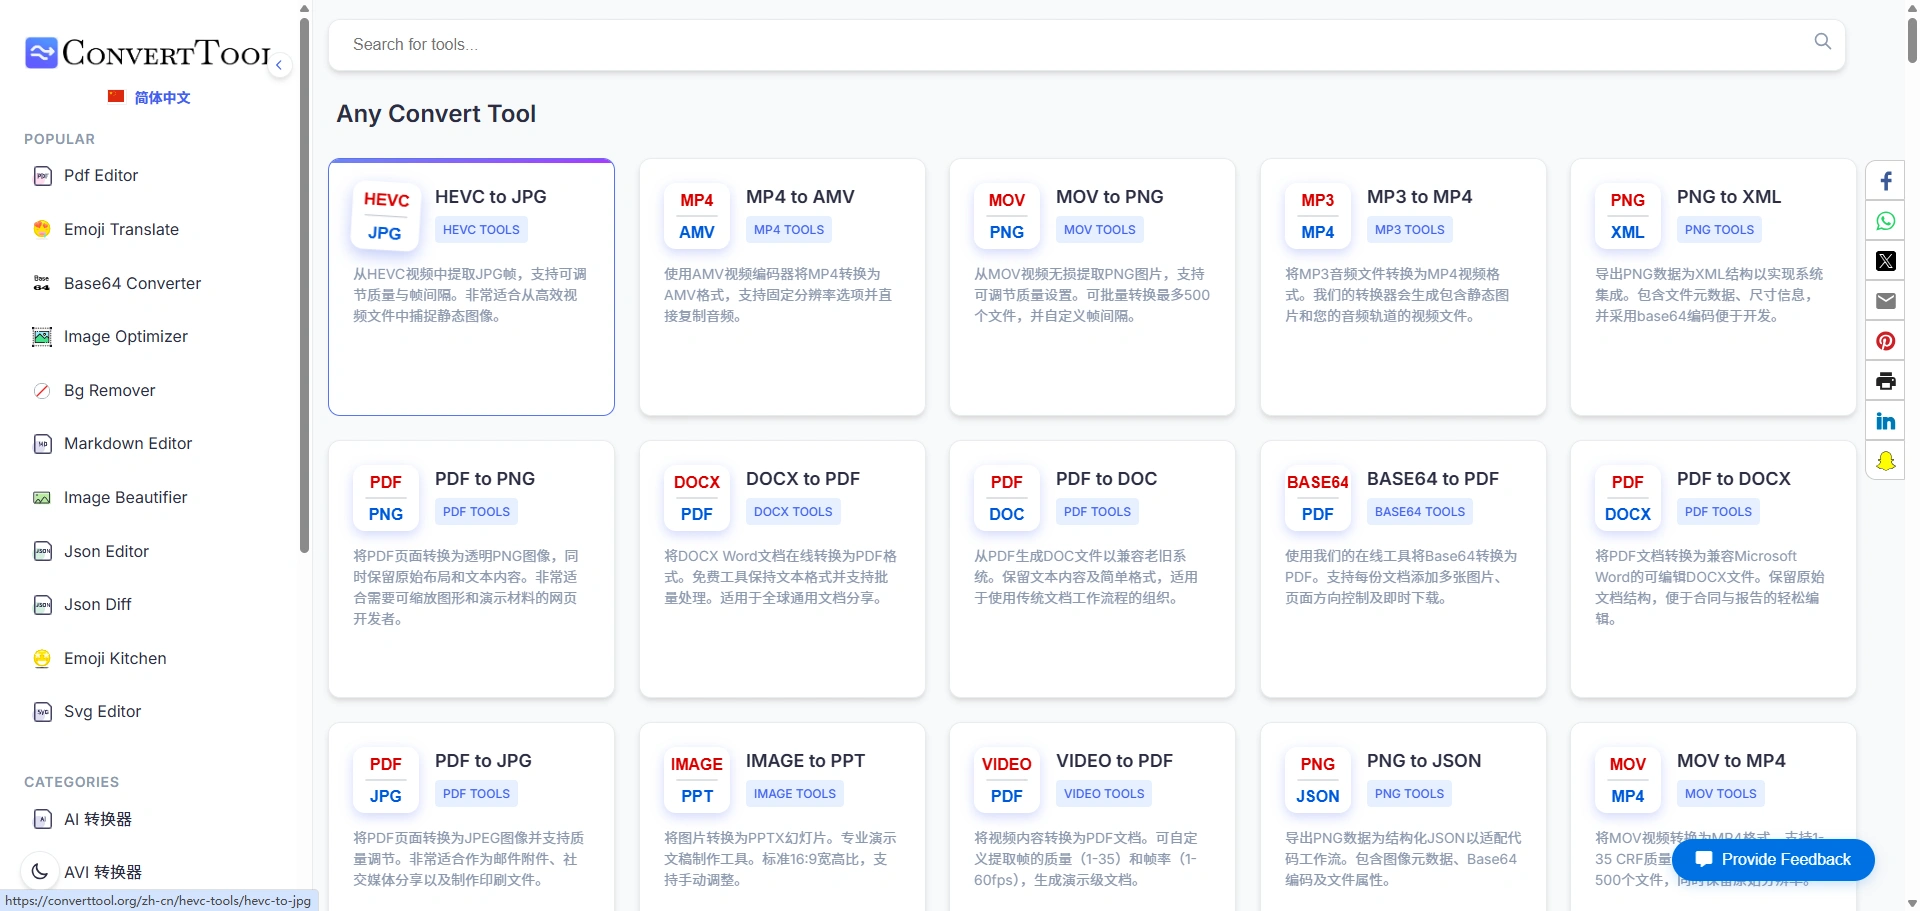Screen dimensions: 1920x911
Task: Open the 简体中文 language selector
Action: click(148, 97)
